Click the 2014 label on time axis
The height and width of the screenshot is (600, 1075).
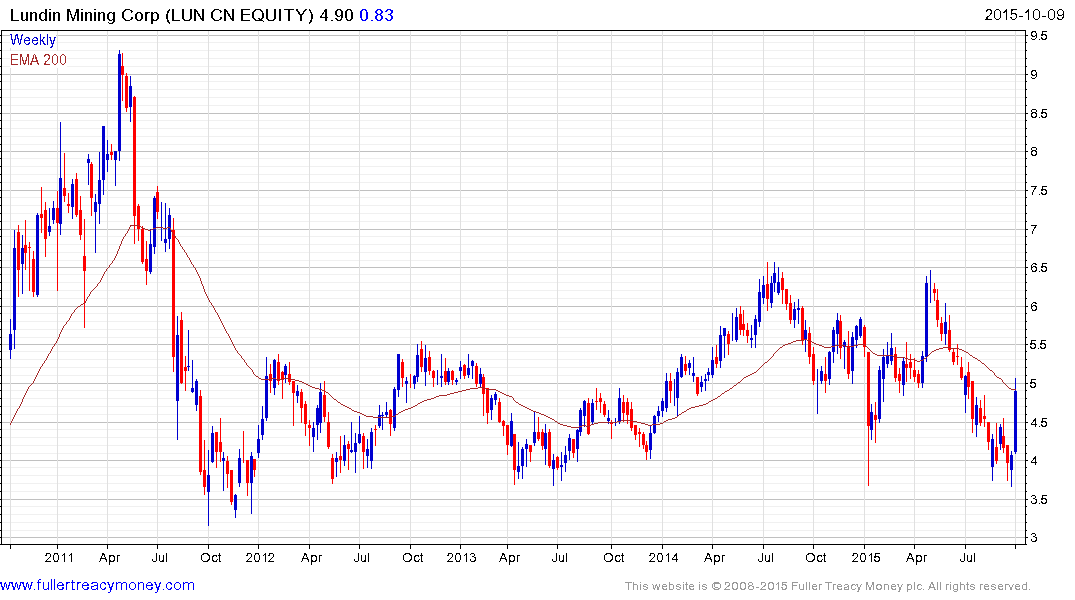point(663,557)
